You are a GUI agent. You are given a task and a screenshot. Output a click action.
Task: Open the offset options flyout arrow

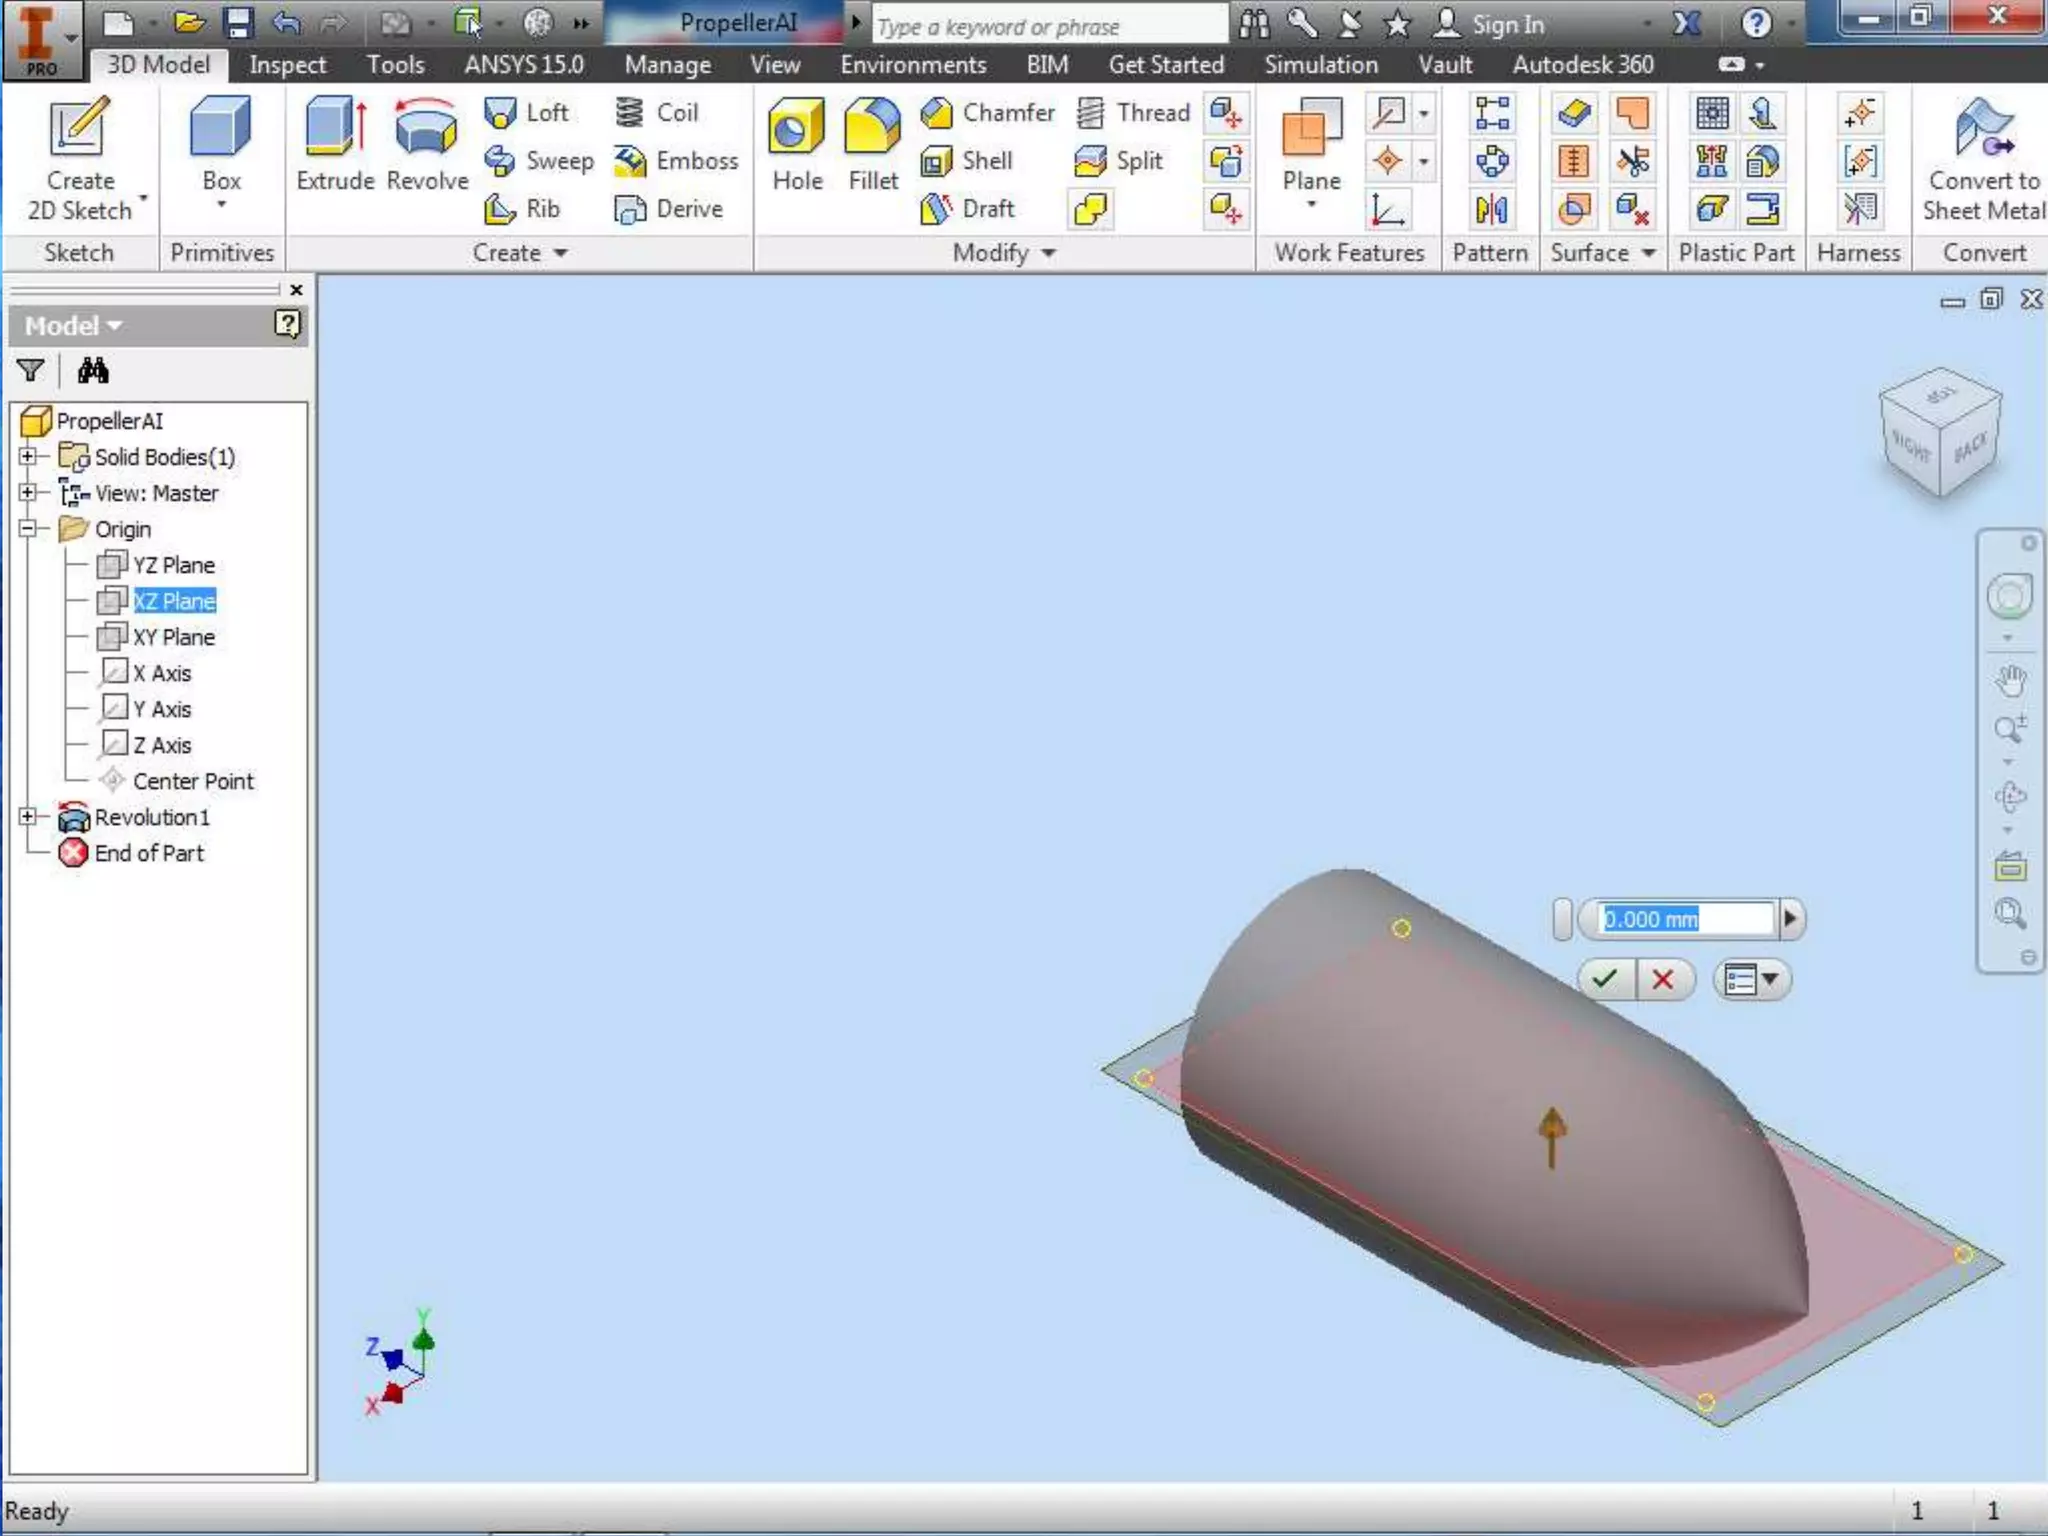coord(1790,919)
